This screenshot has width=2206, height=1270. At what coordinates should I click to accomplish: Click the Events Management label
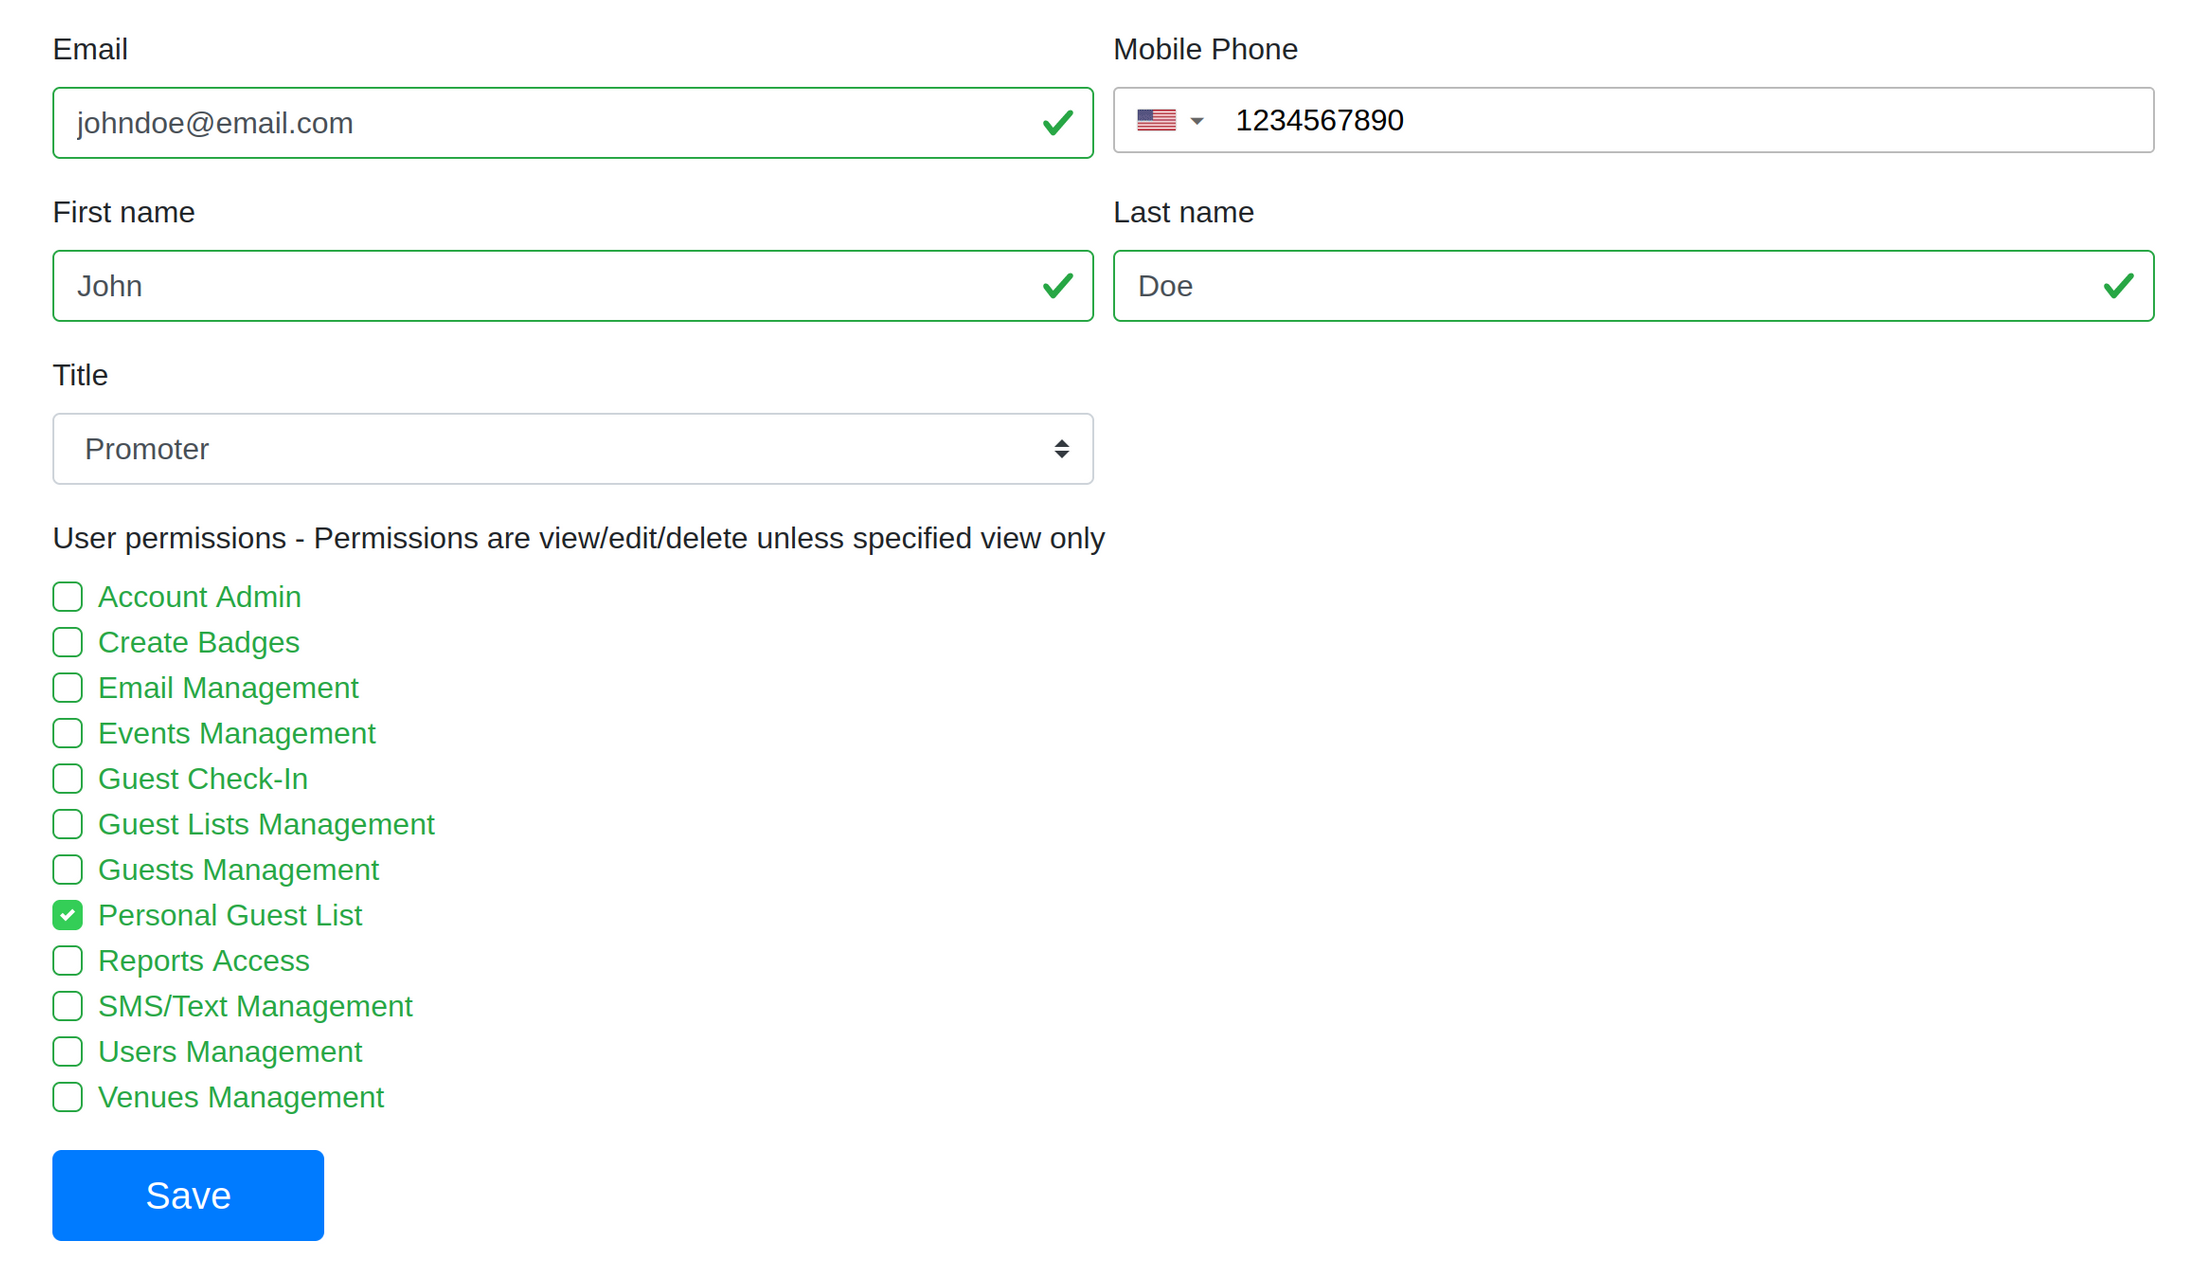(236, 733)
